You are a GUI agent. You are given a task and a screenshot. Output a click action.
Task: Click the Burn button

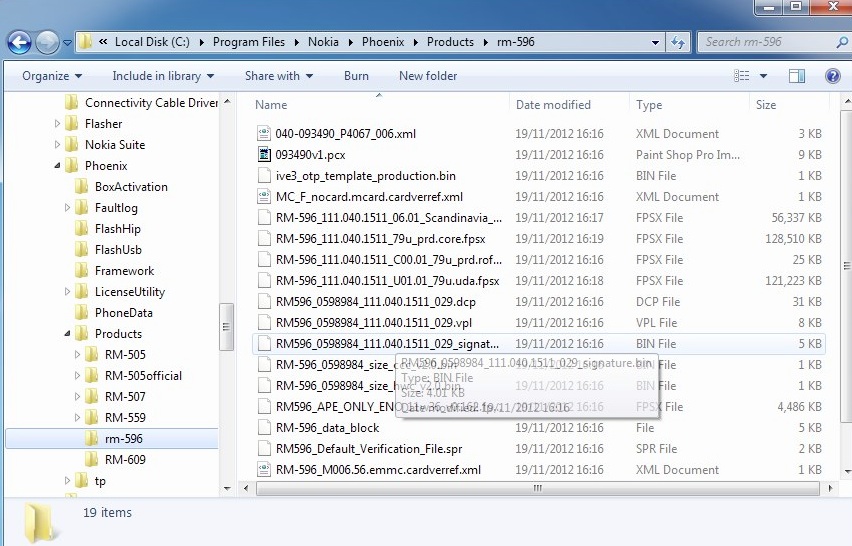pyautogui.click(x=356, y=76)
